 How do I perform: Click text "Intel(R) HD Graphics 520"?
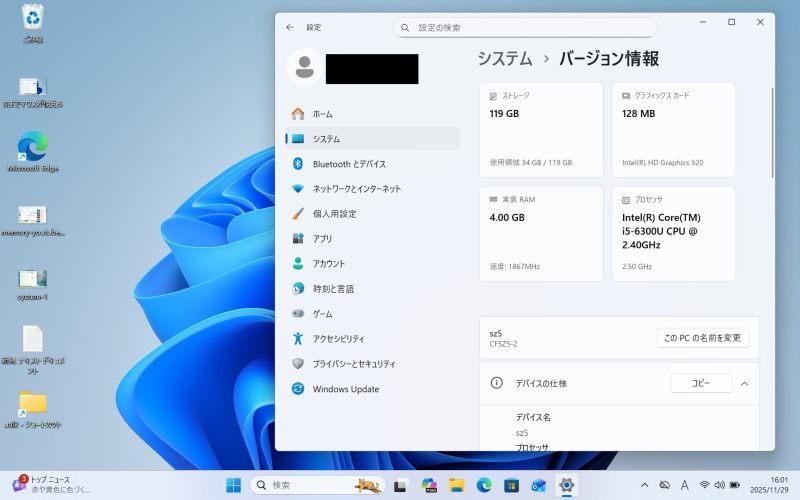tap(662, 163)
